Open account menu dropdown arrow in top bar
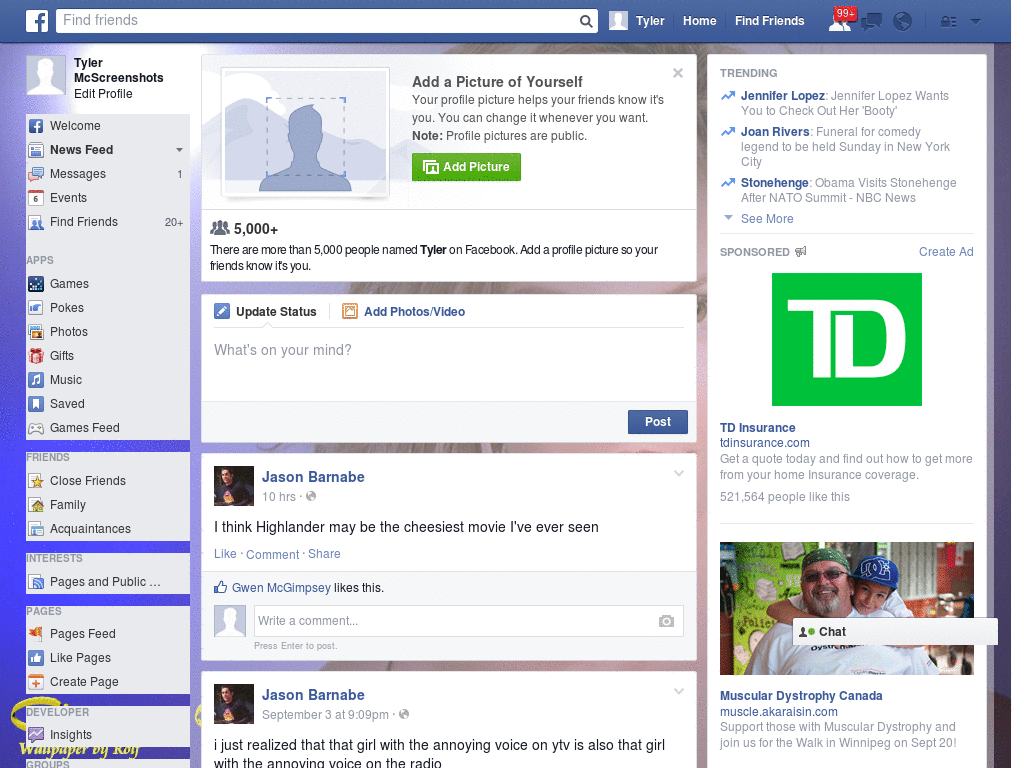Screen dimensions: 1024x768 click(976, 22)
